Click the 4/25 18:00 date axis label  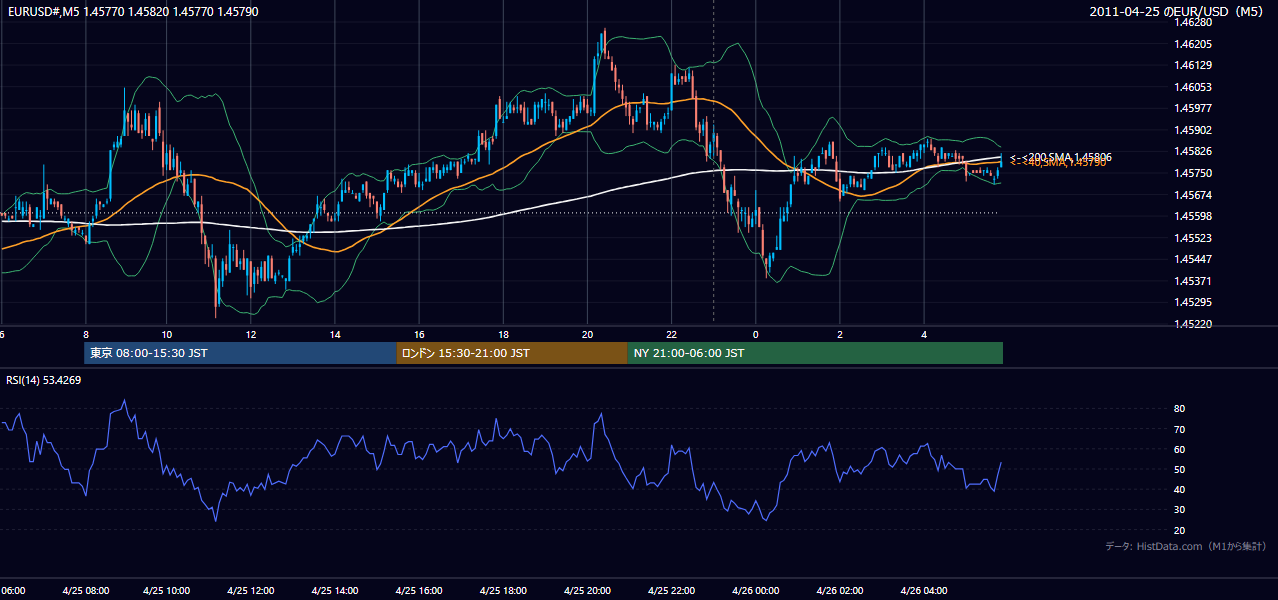pyautogui.click(x=503, y=591)
